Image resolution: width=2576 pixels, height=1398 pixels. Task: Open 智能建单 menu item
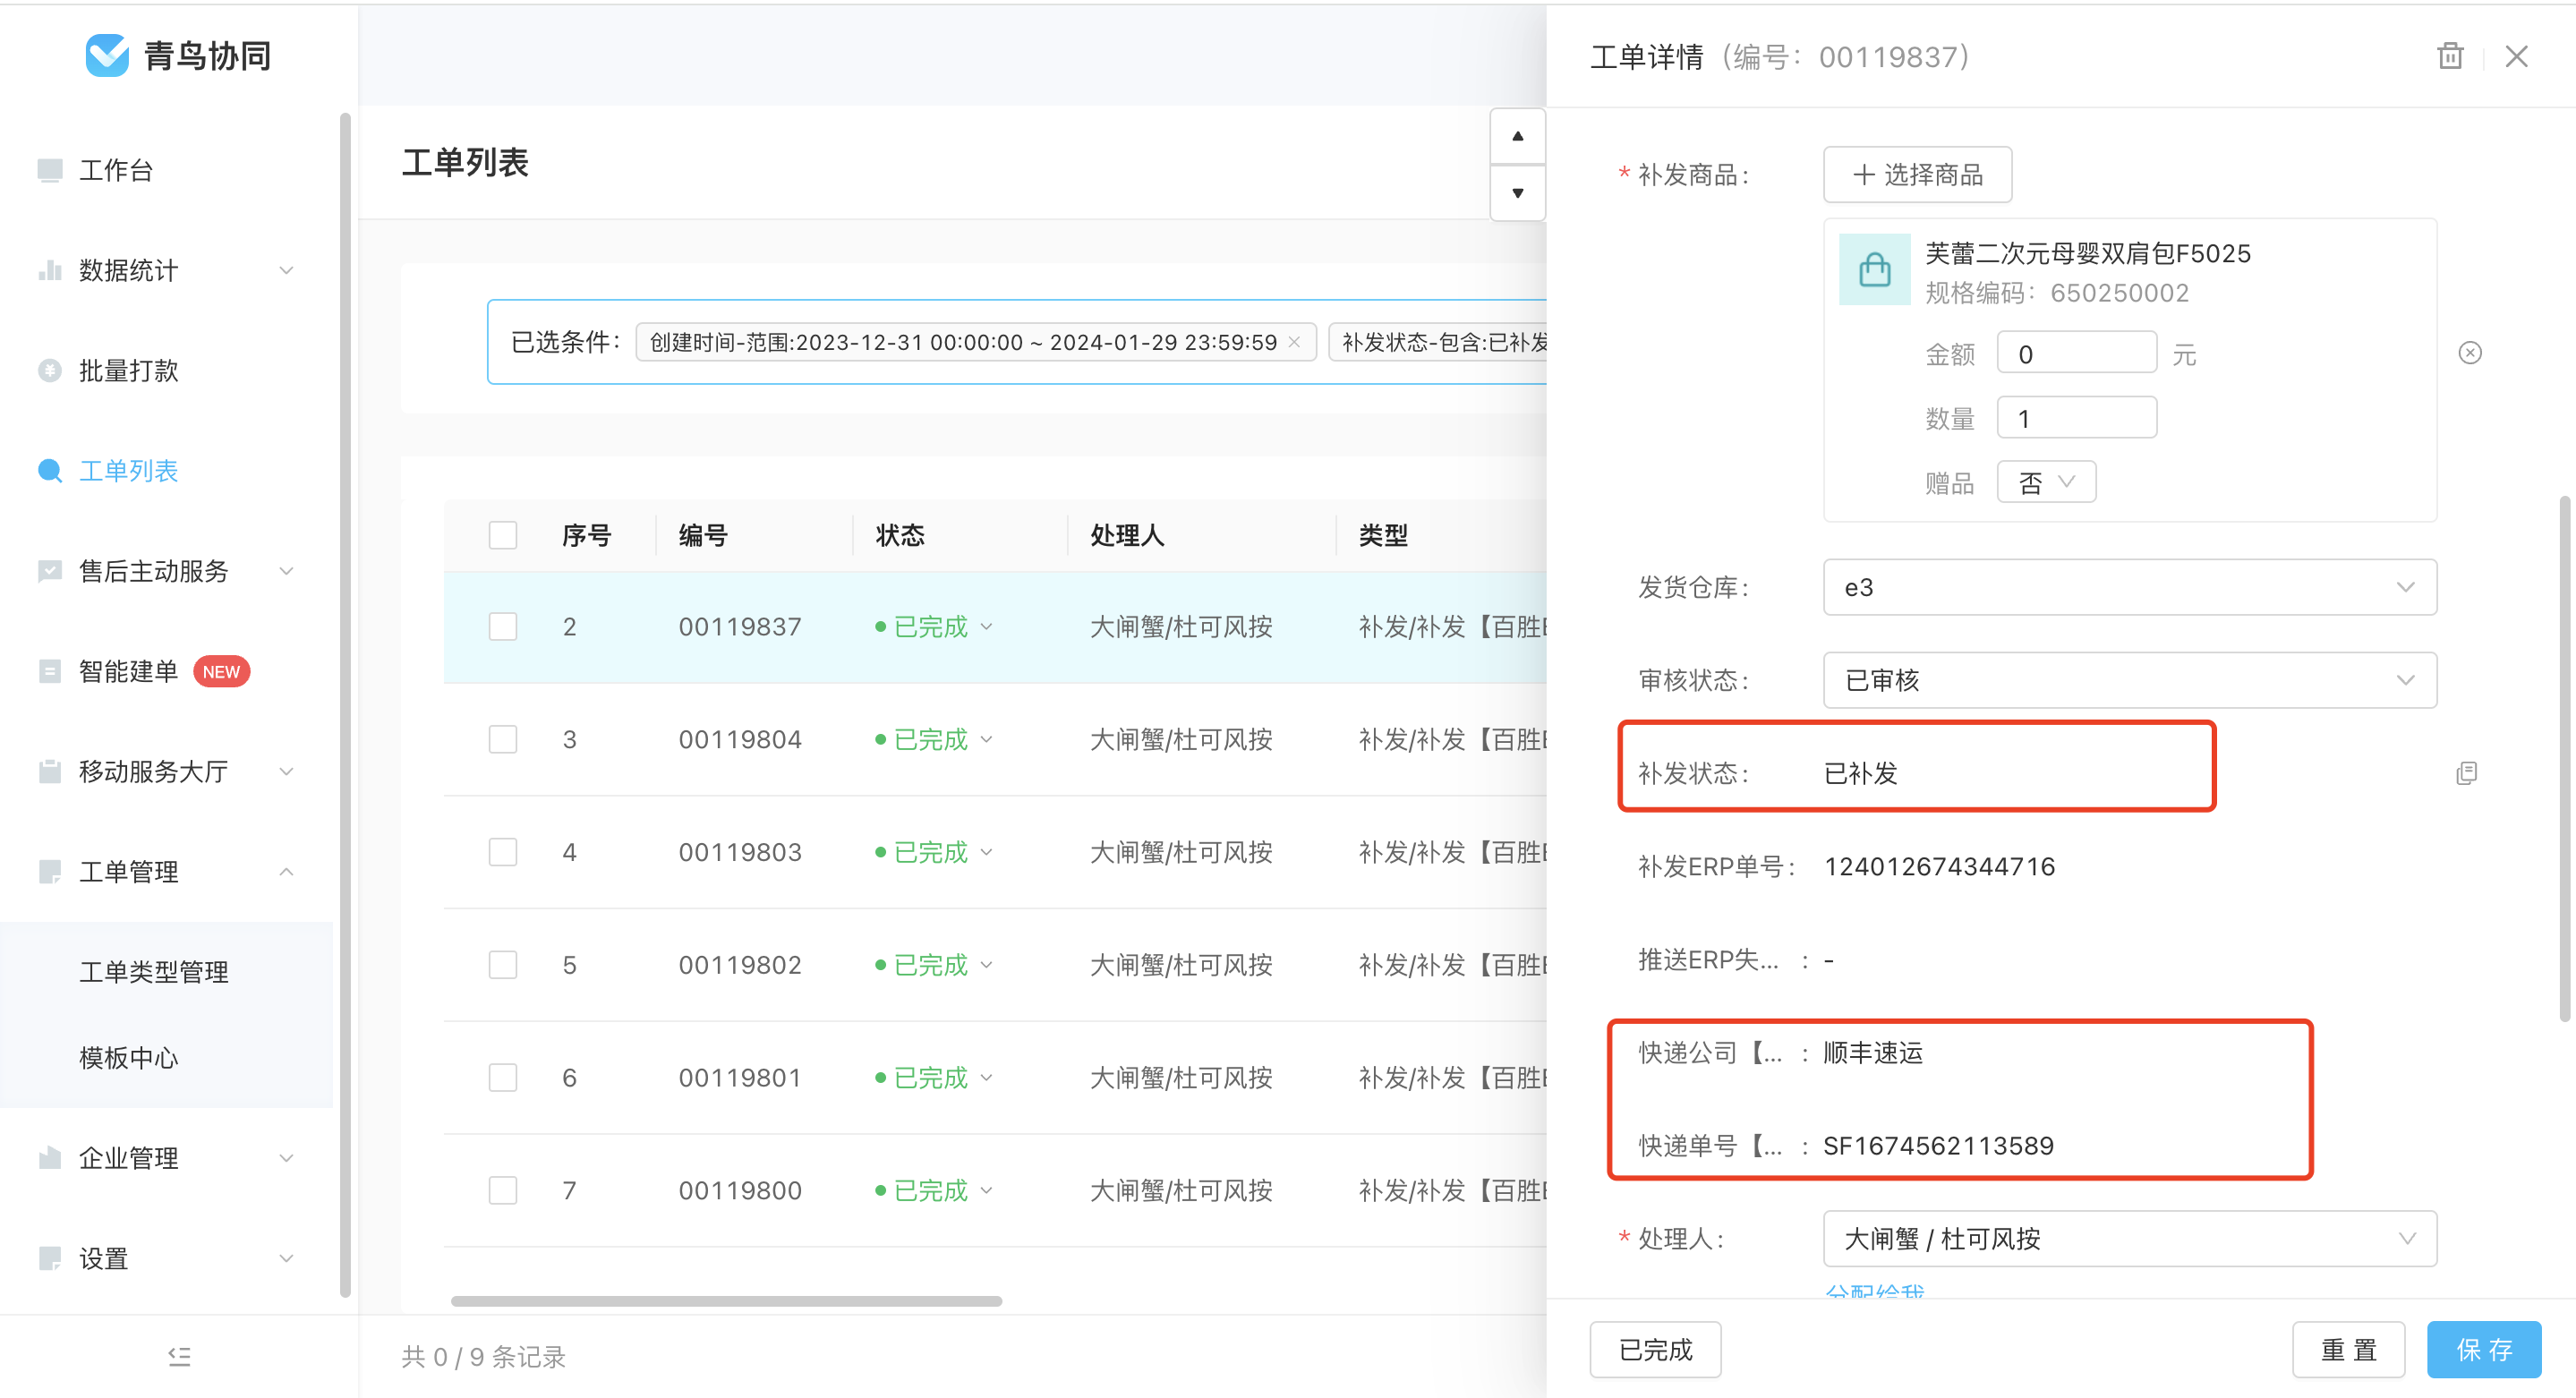129,670
